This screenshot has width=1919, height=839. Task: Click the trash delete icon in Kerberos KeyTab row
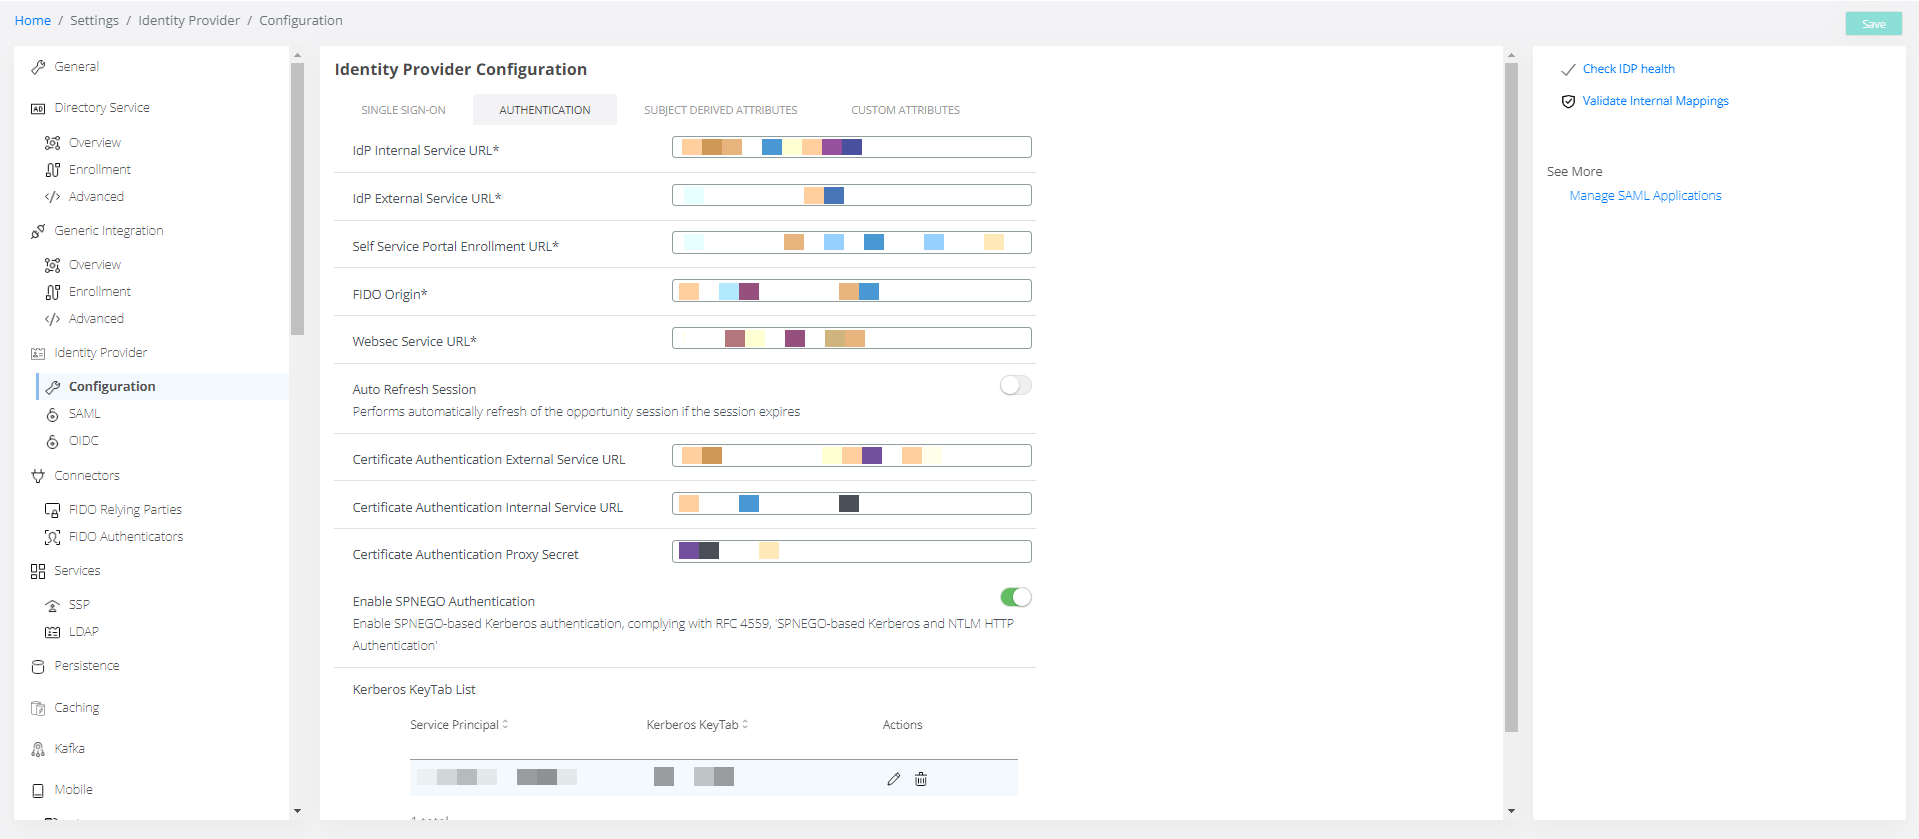(921, 779)
